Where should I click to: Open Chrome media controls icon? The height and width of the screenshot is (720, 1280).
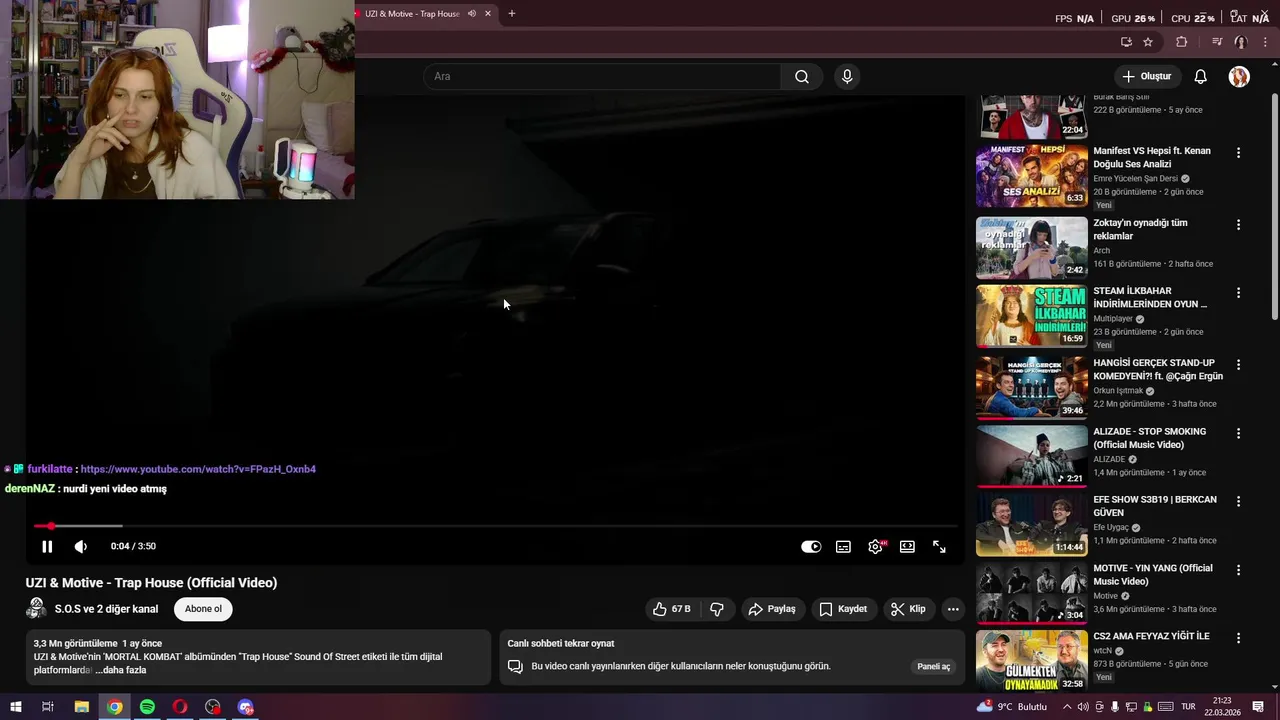(1217, 42)
